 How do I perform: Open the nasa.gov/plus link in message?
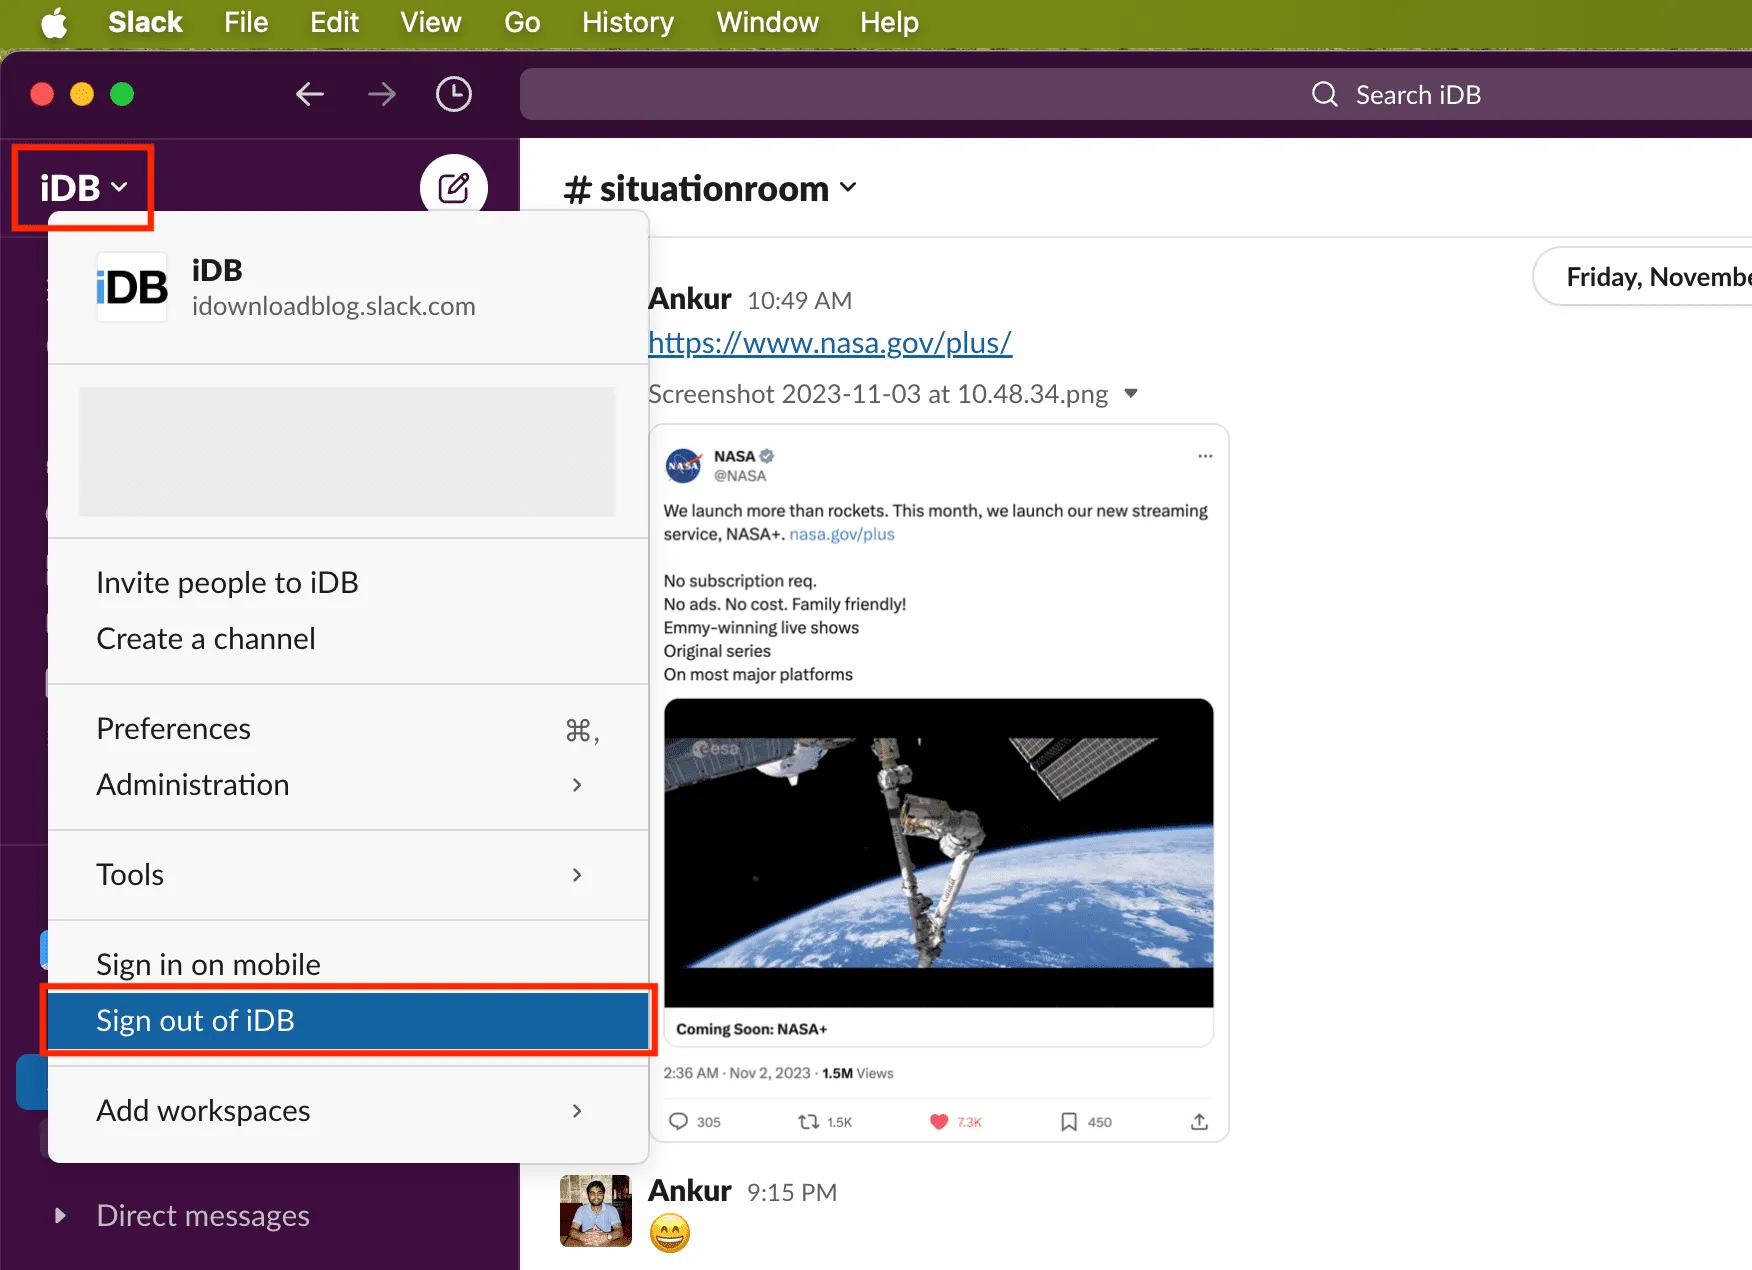[x=830, y=342]
